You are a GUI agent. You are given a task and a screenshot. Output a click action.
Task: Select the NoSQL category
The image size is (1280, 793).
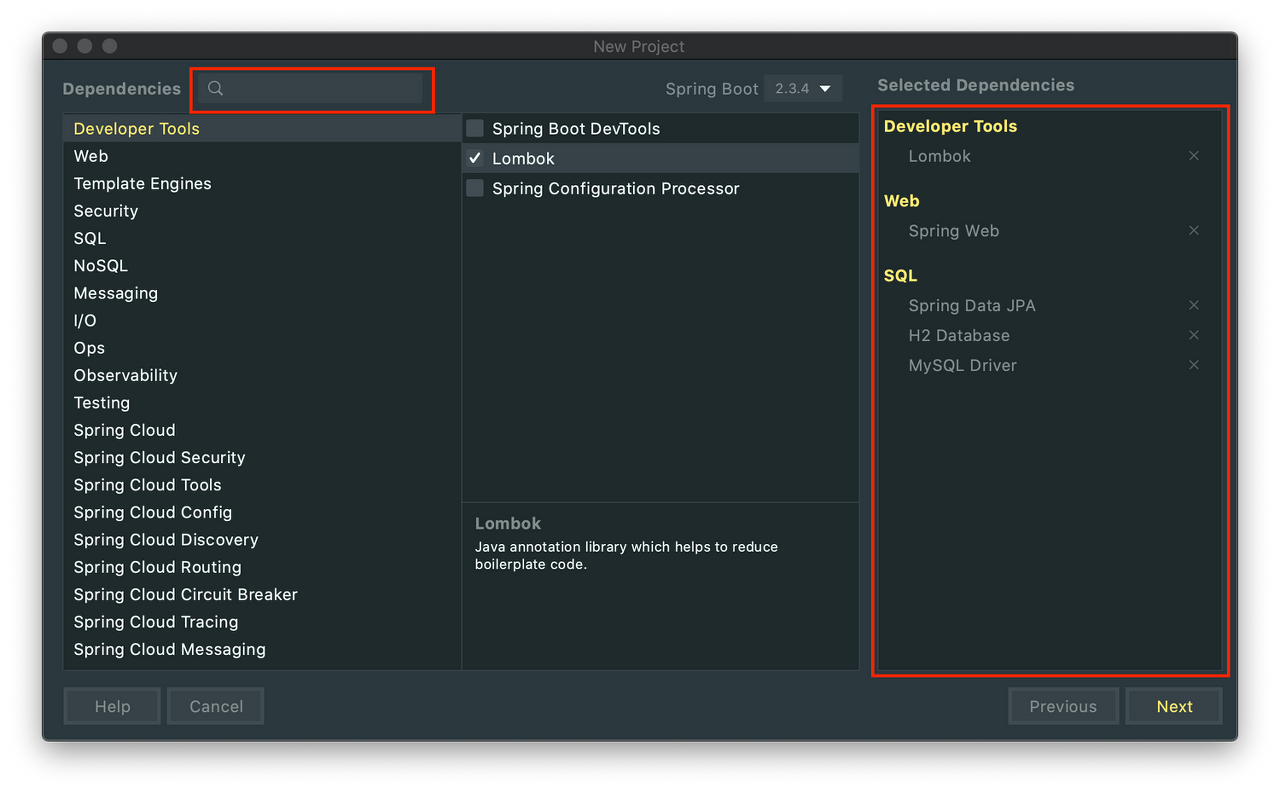(262, 265)
